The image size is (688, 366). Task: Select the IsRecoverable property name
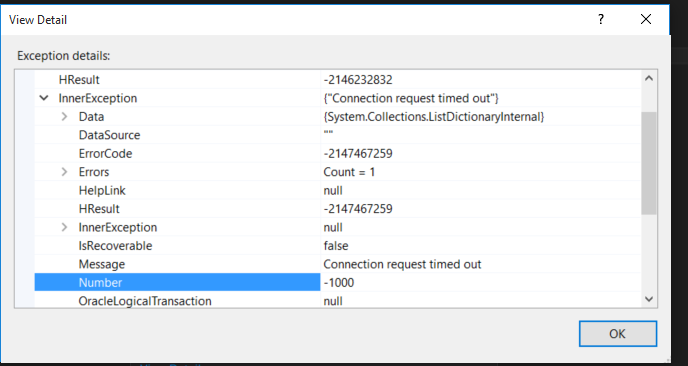pyautogui.click(x=115, y=246)
